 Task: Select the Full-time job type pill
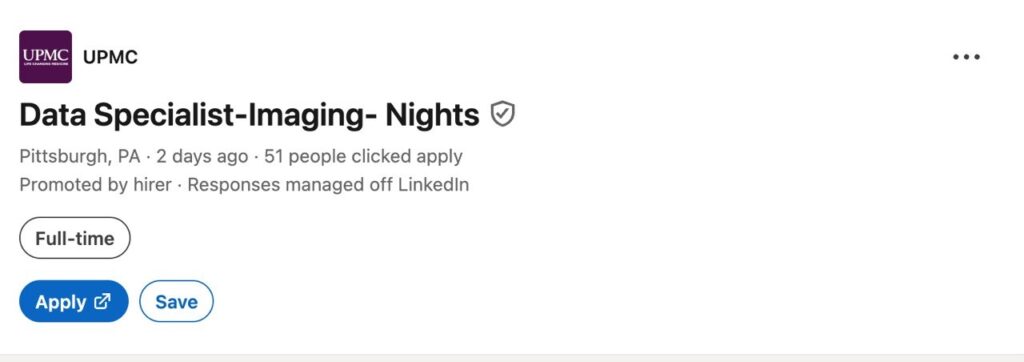tap(75, 239)
